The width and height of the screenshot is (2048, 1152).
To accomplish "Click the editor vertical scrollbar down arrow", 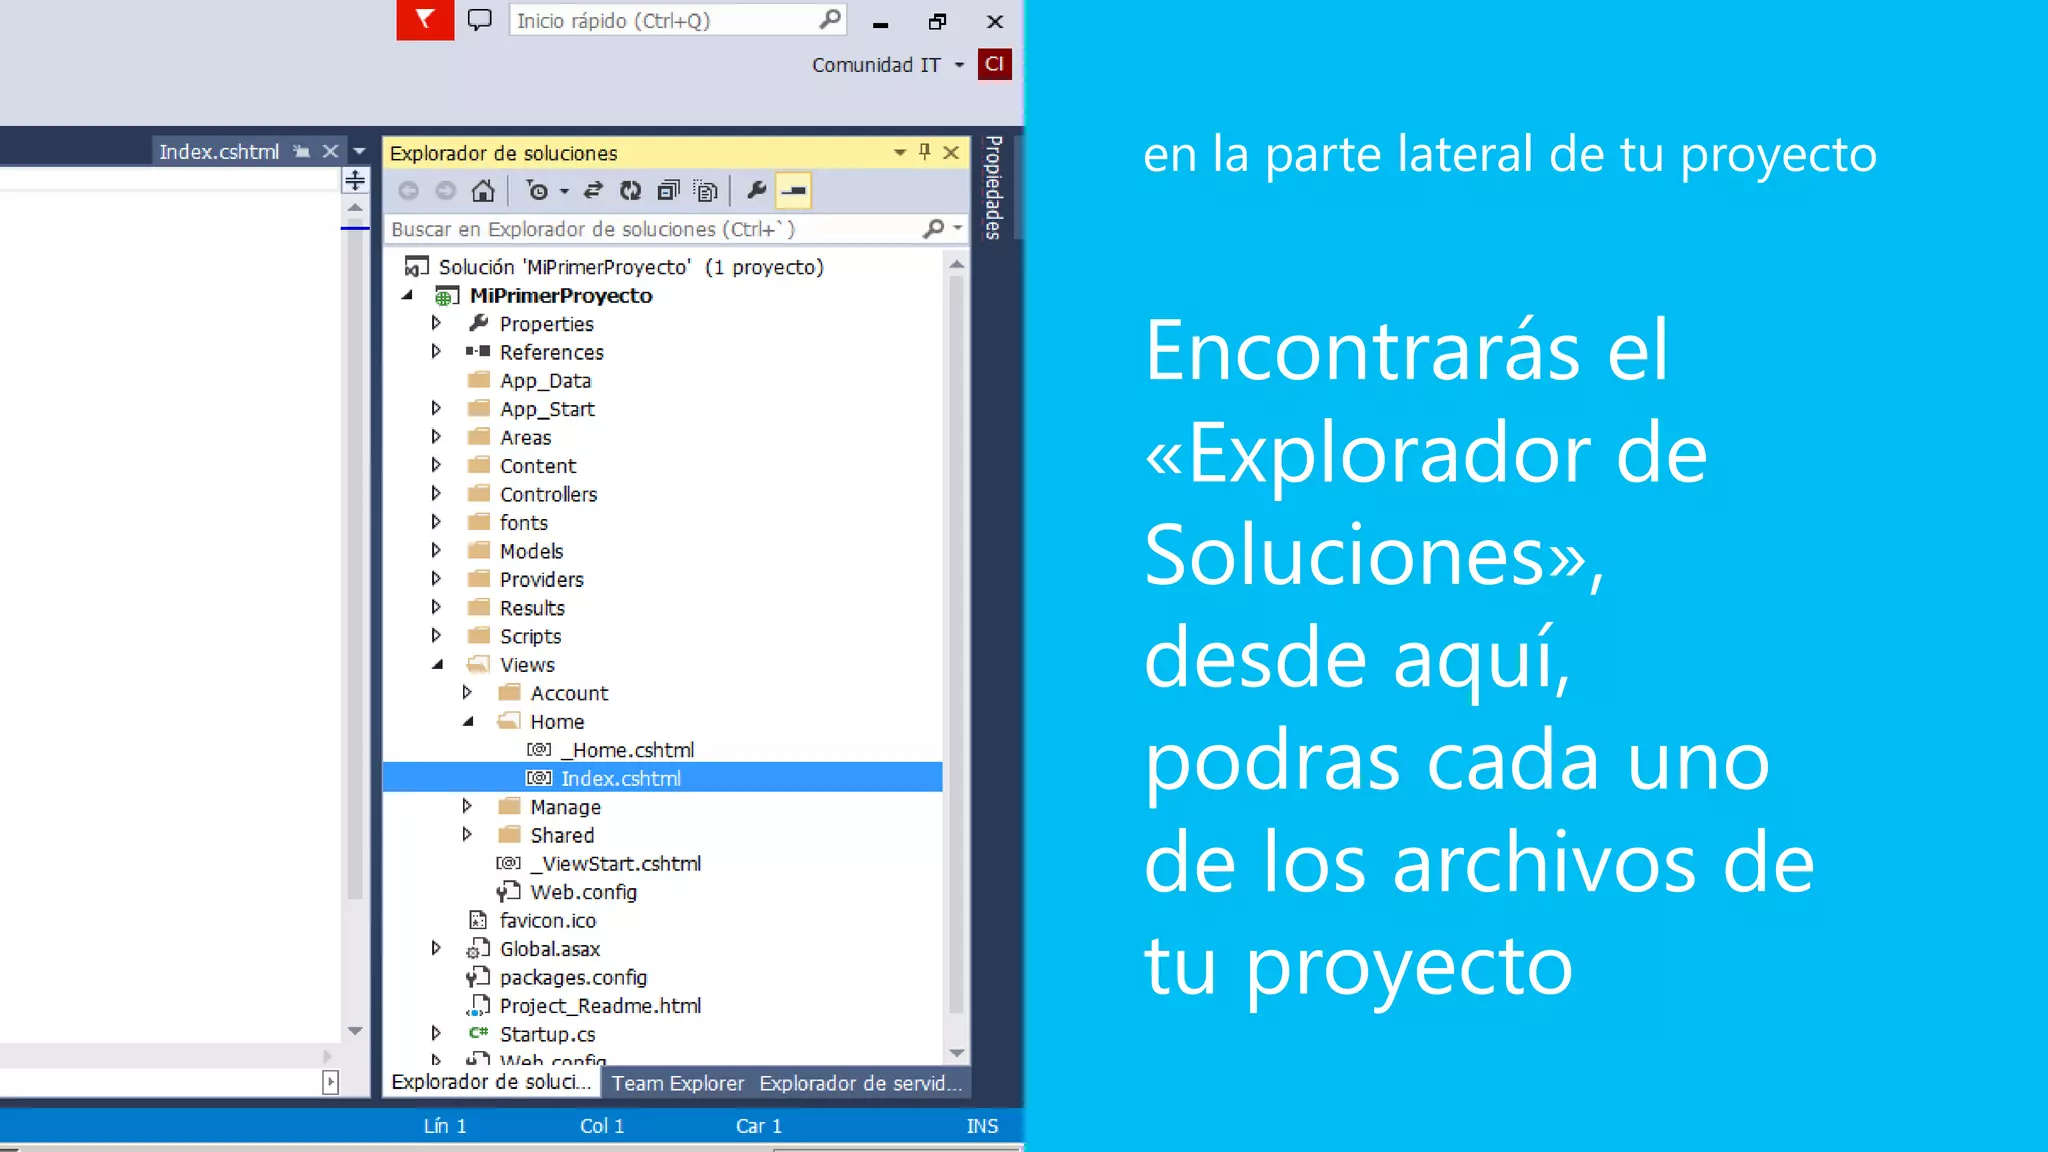I will pyautogui.click(x=355, y=1030).
